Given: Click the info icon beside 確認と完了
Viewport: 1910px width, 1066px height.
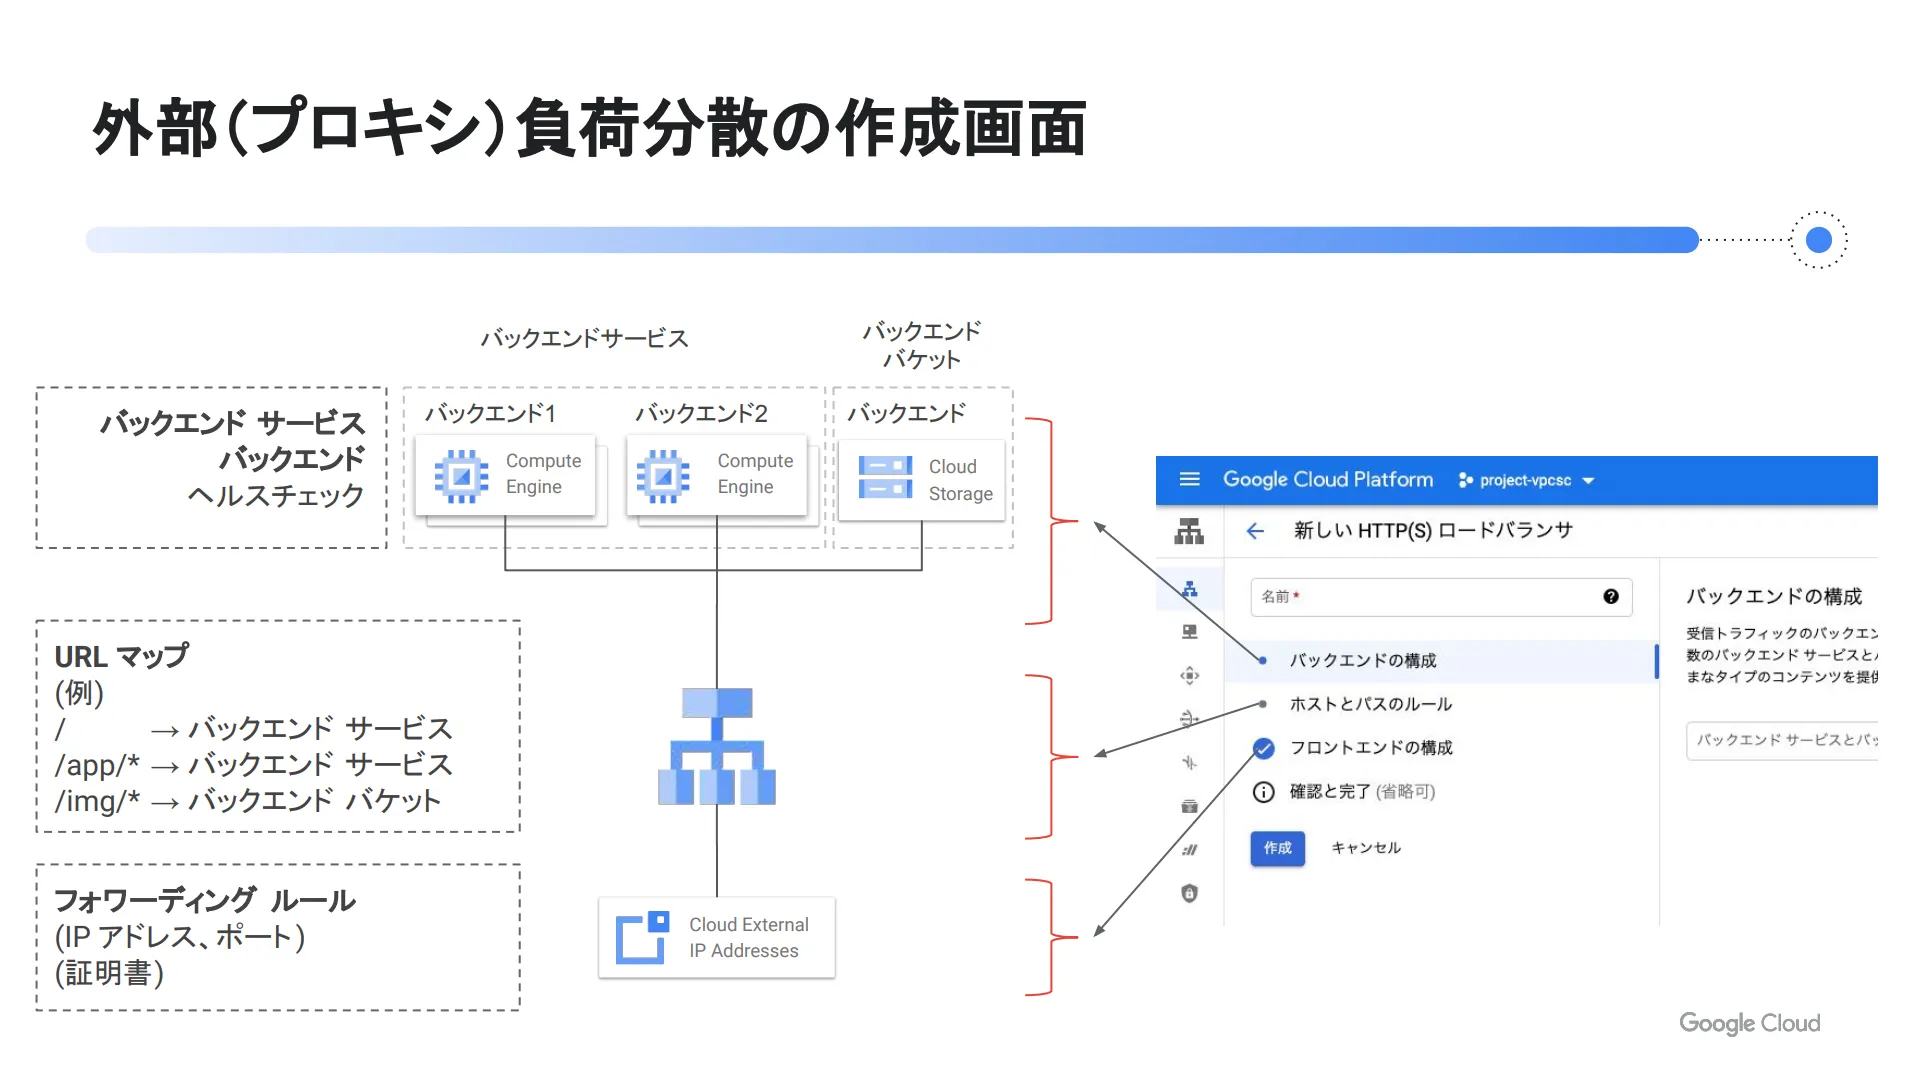Looking at the screenshot, I should (1263, 792).
